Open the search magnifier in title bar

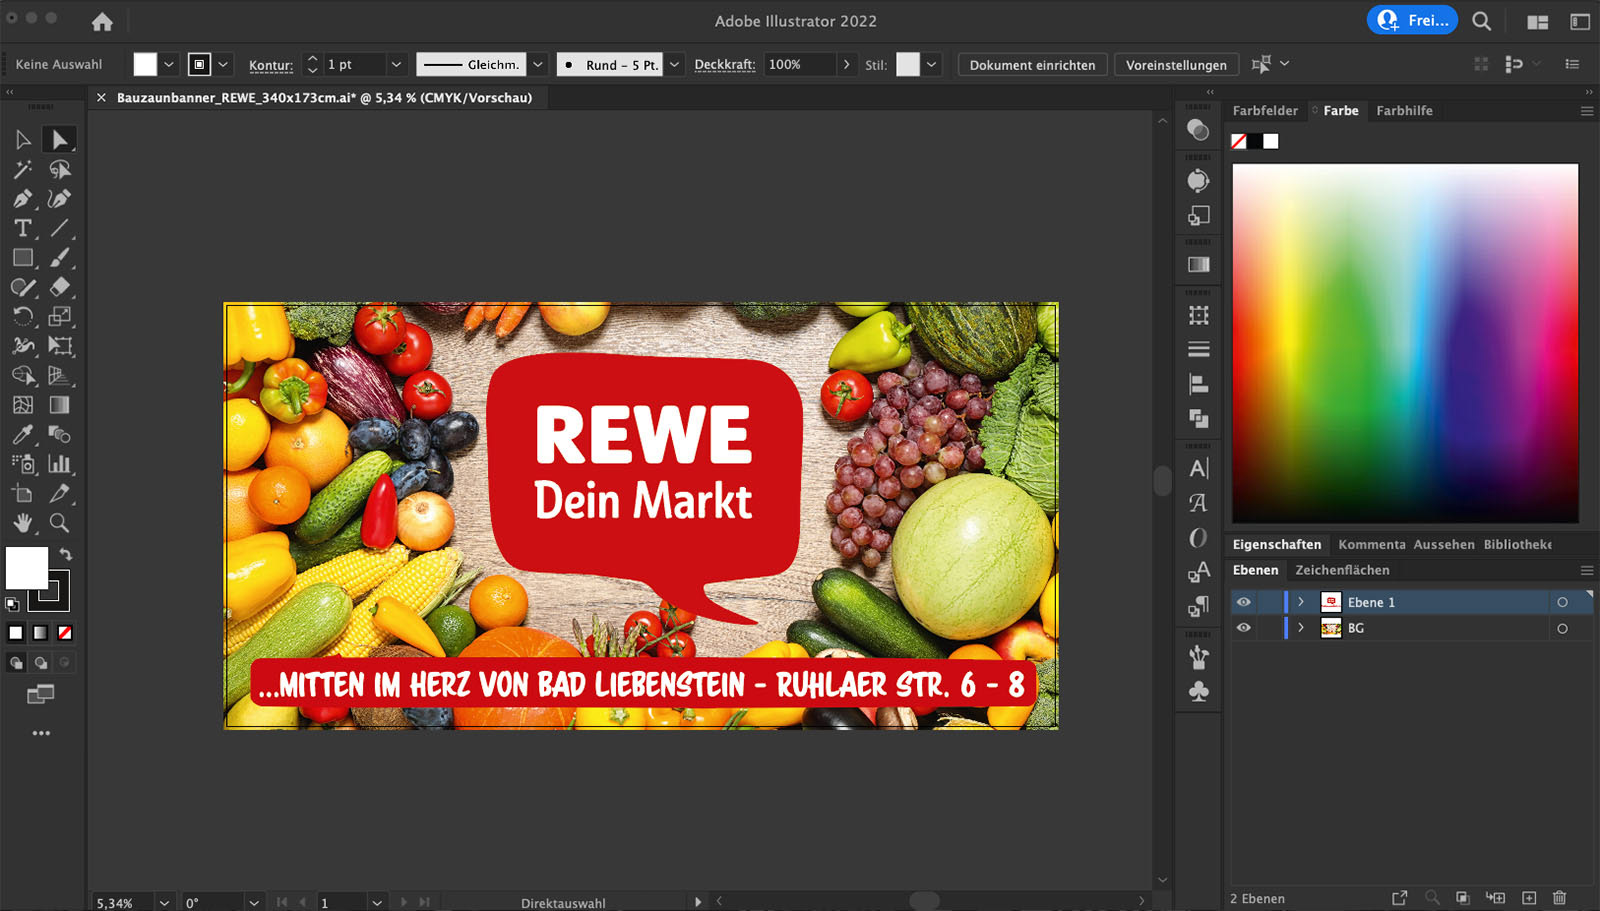click(1482, 21)
